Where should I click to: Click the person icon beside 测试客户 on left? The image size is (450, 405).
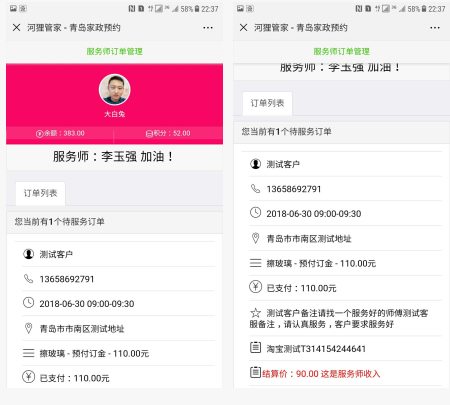click(29, 254)
